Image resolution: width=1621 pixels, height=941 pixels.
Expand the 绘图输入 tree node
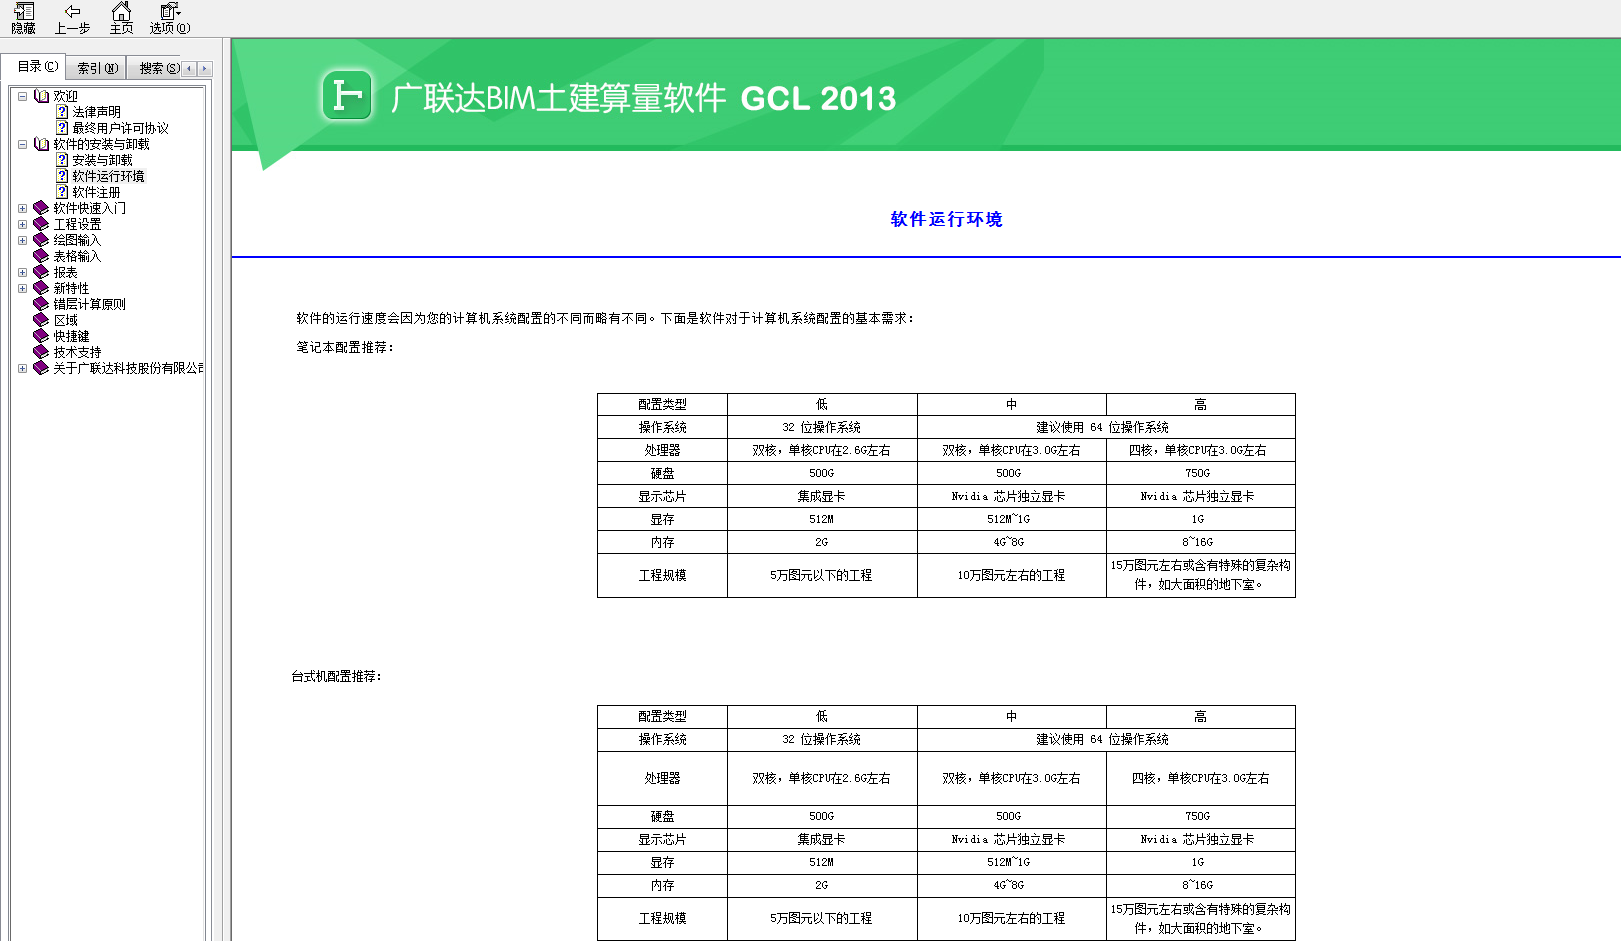pos(22,240)
